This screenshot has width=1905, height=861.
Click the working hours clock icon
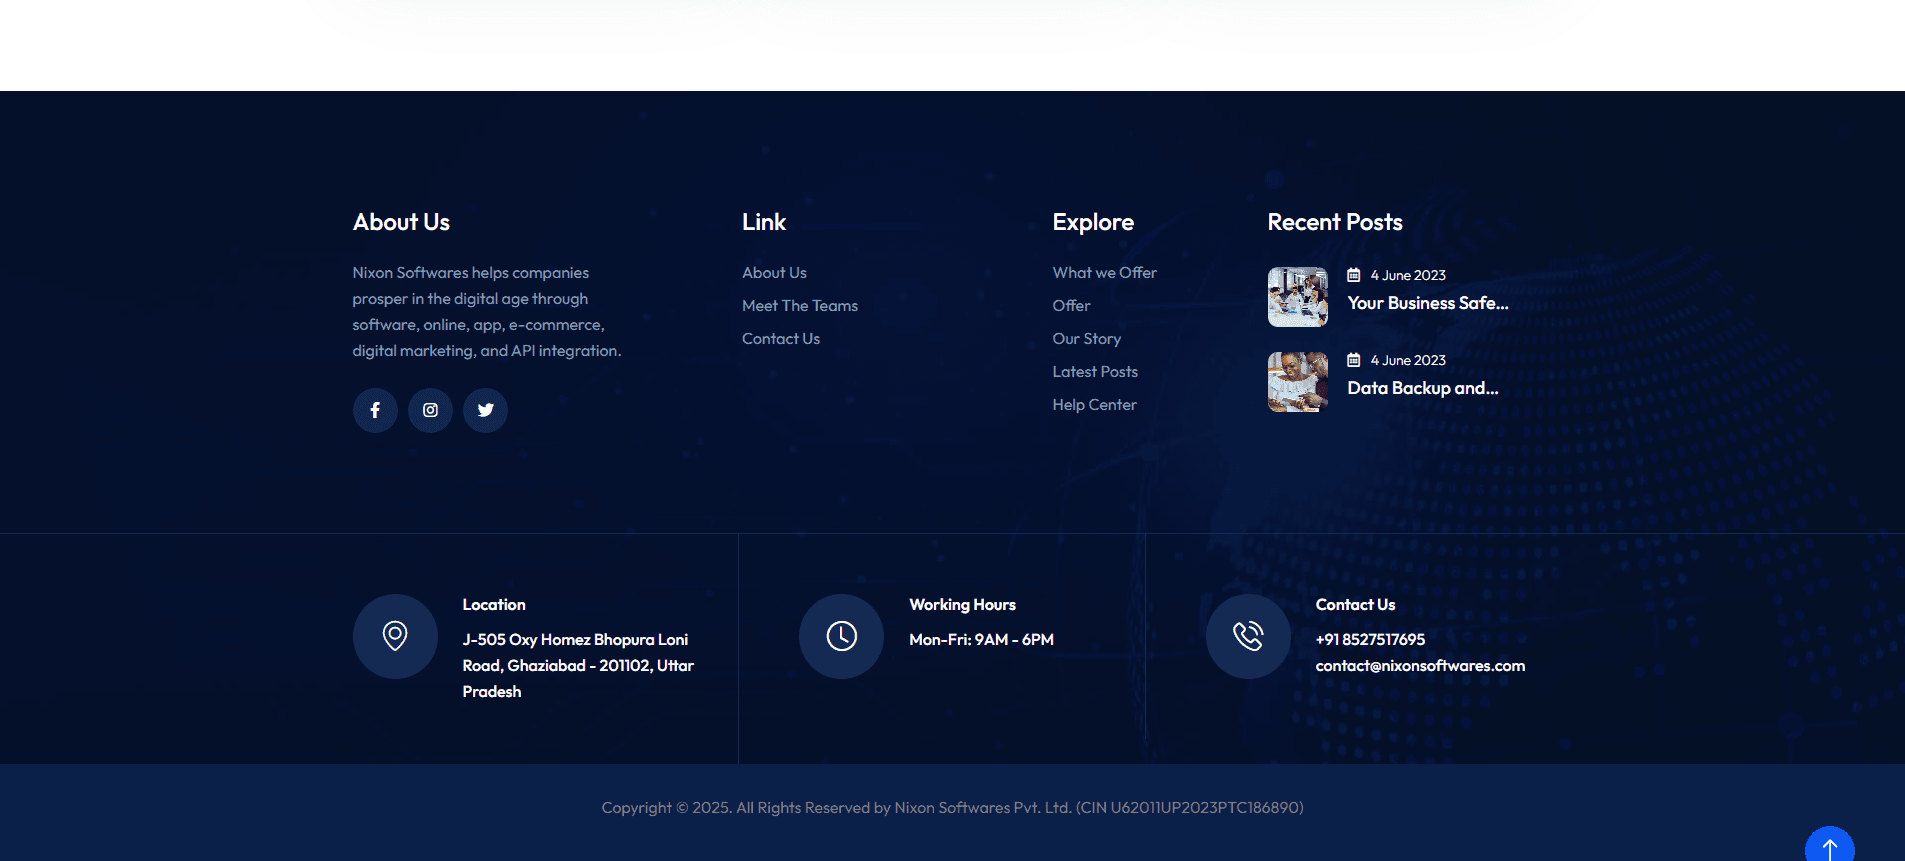(x=841, y=637)
